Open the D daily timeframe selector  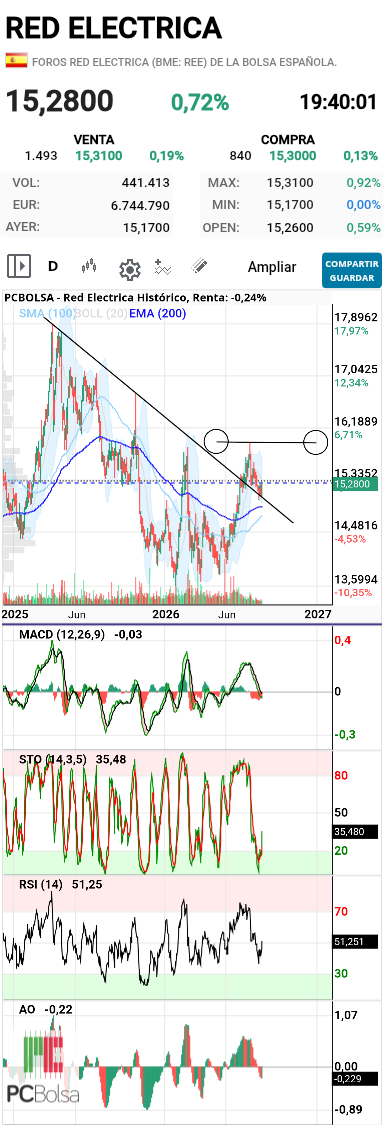tap(52, 267)
